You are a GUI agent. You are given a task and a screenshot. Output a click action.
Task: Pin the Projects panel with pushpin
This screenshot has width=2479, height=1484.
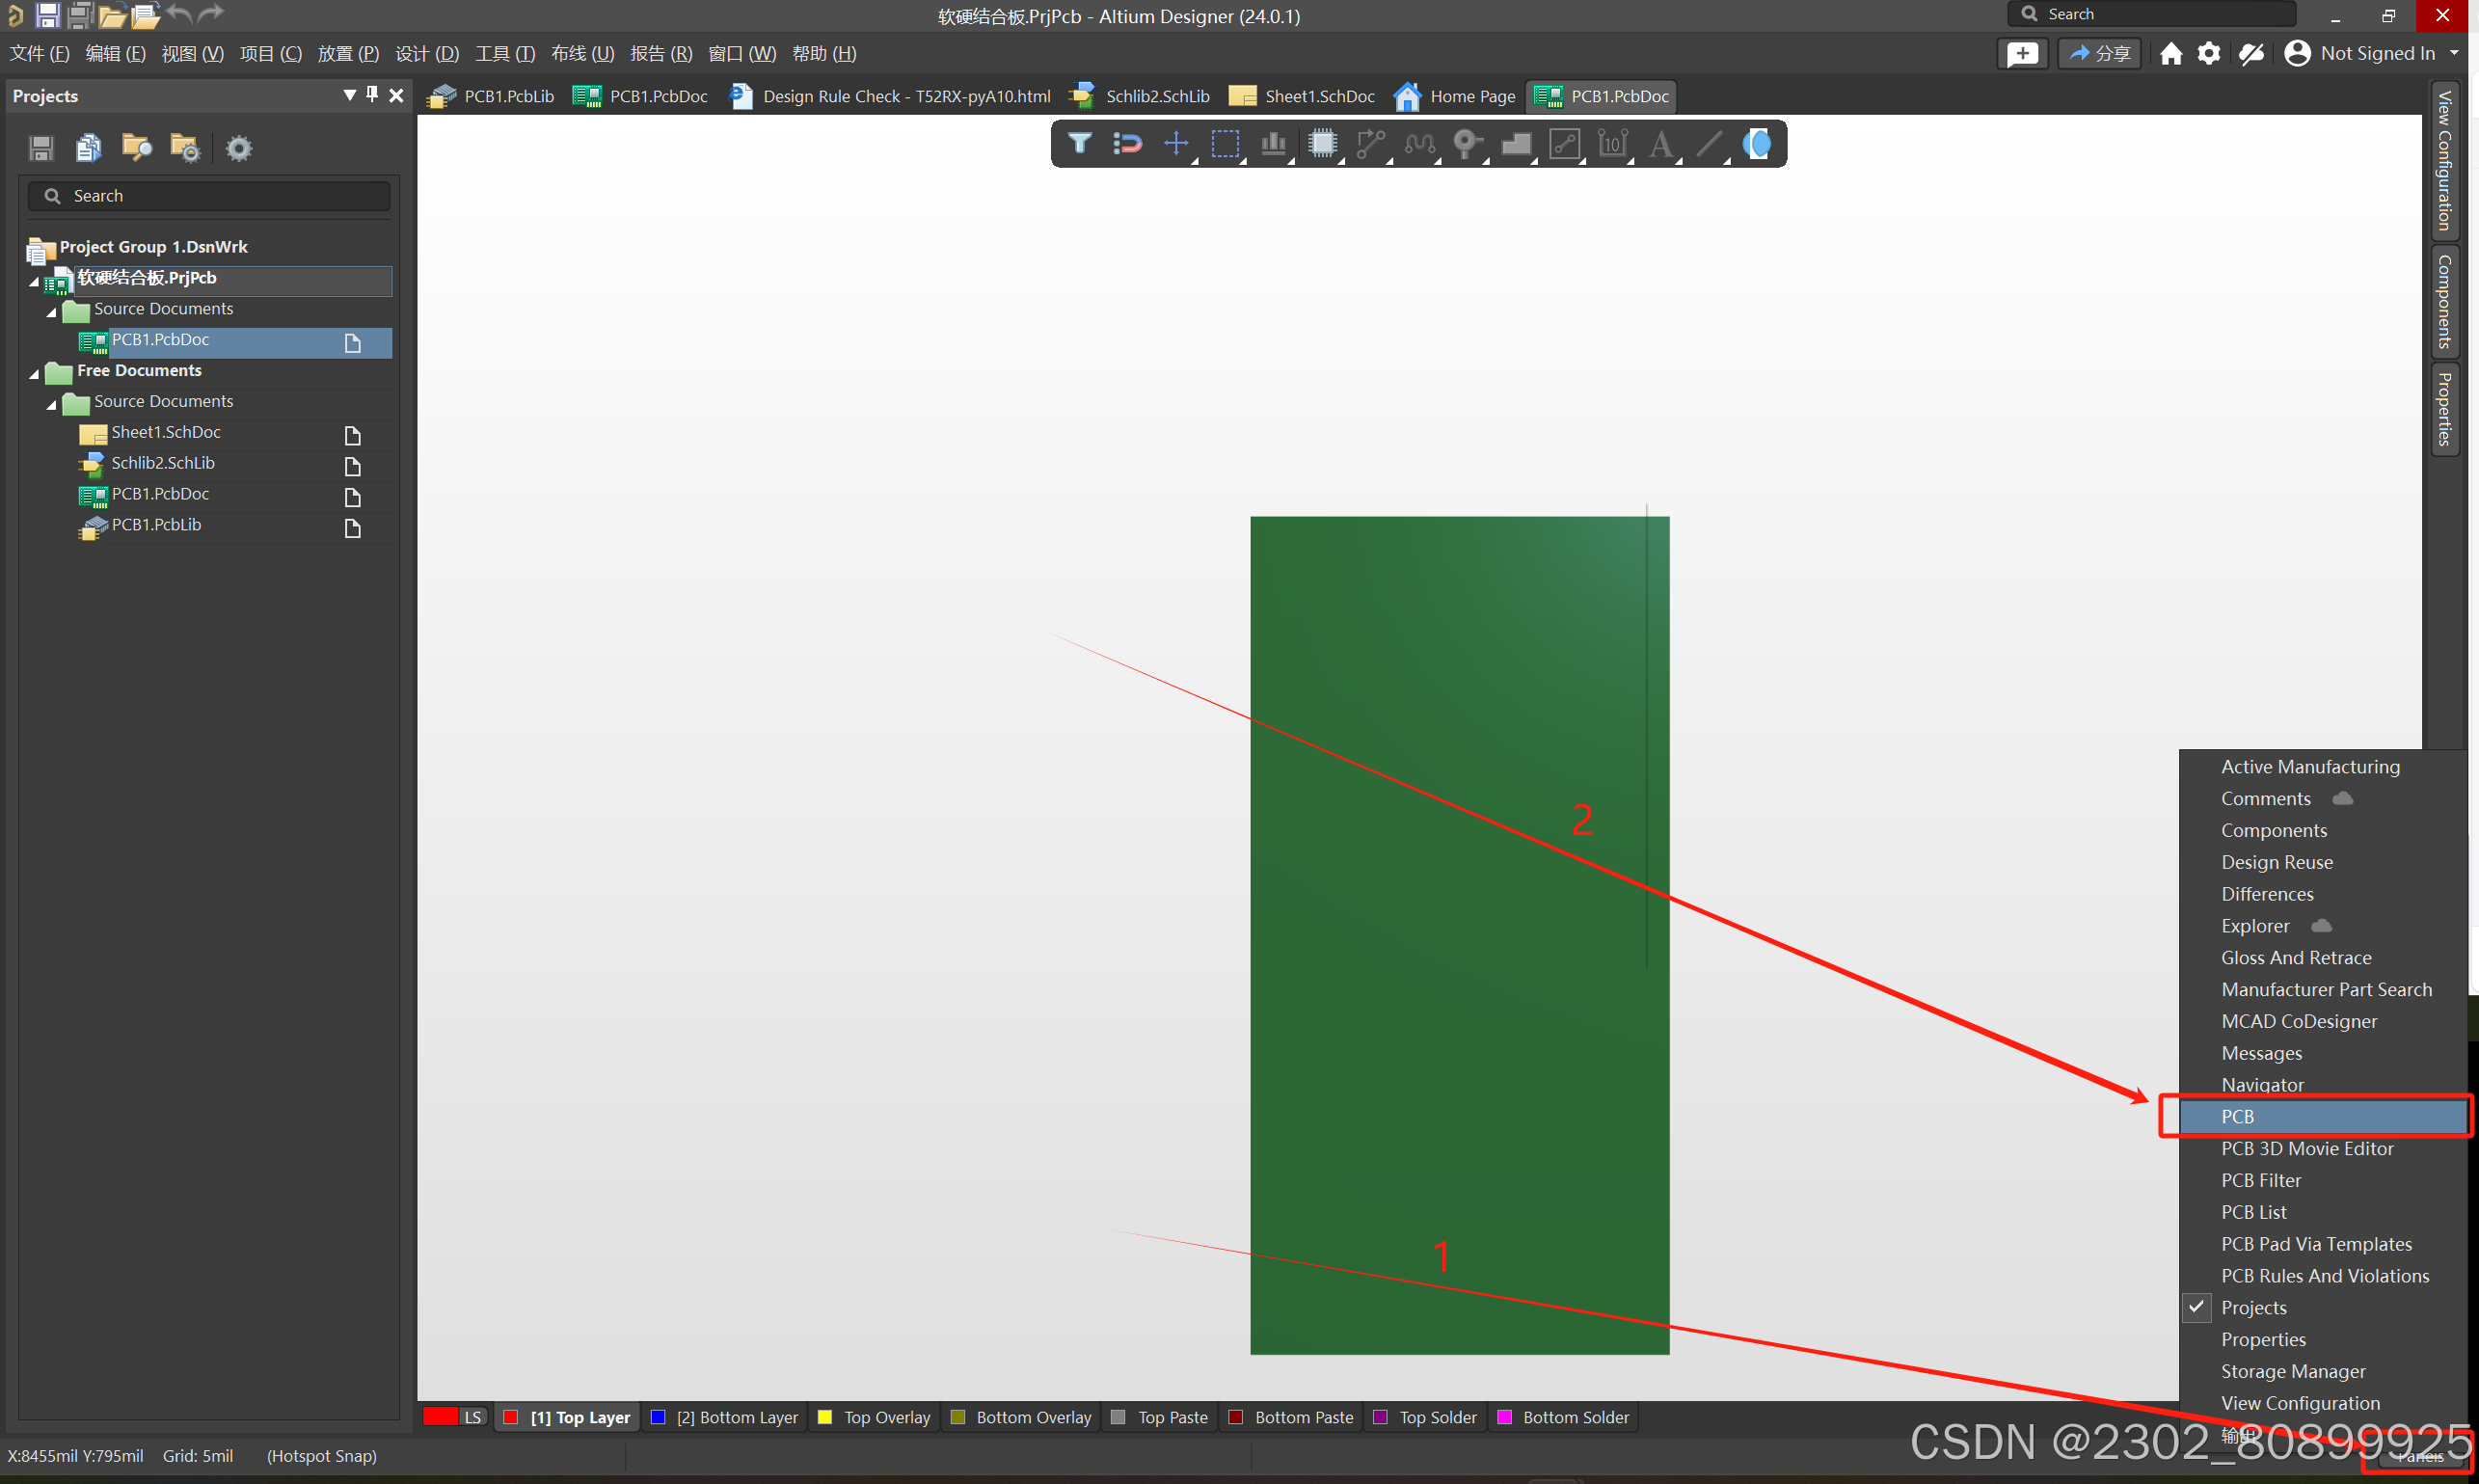[372, 95]
